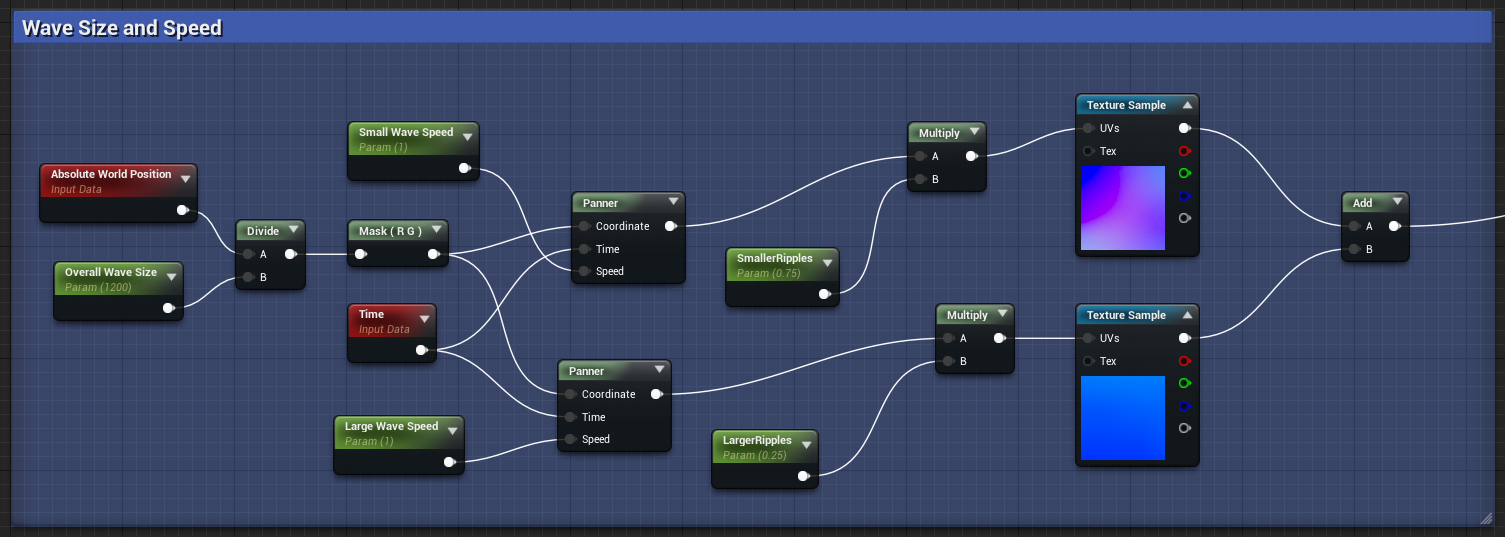
Task: Toggle the Divide node's collapse arrow
Action: coord(294,231)
